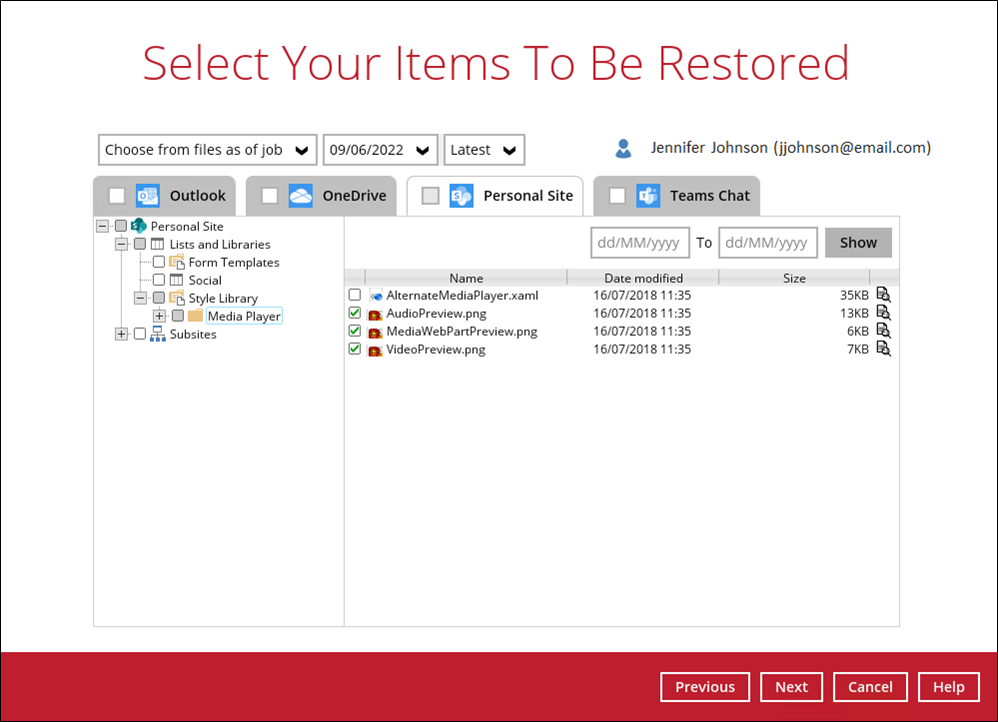Tick the Social list checkbox
998x722 pixels.
pos(158,280)
